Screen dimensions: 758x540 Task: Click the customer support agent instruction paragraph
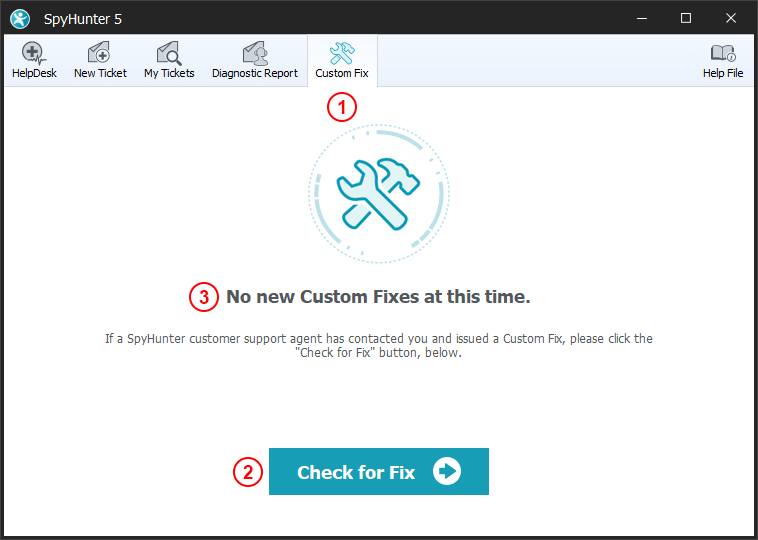pyautogui.click(x=378, y=345)
